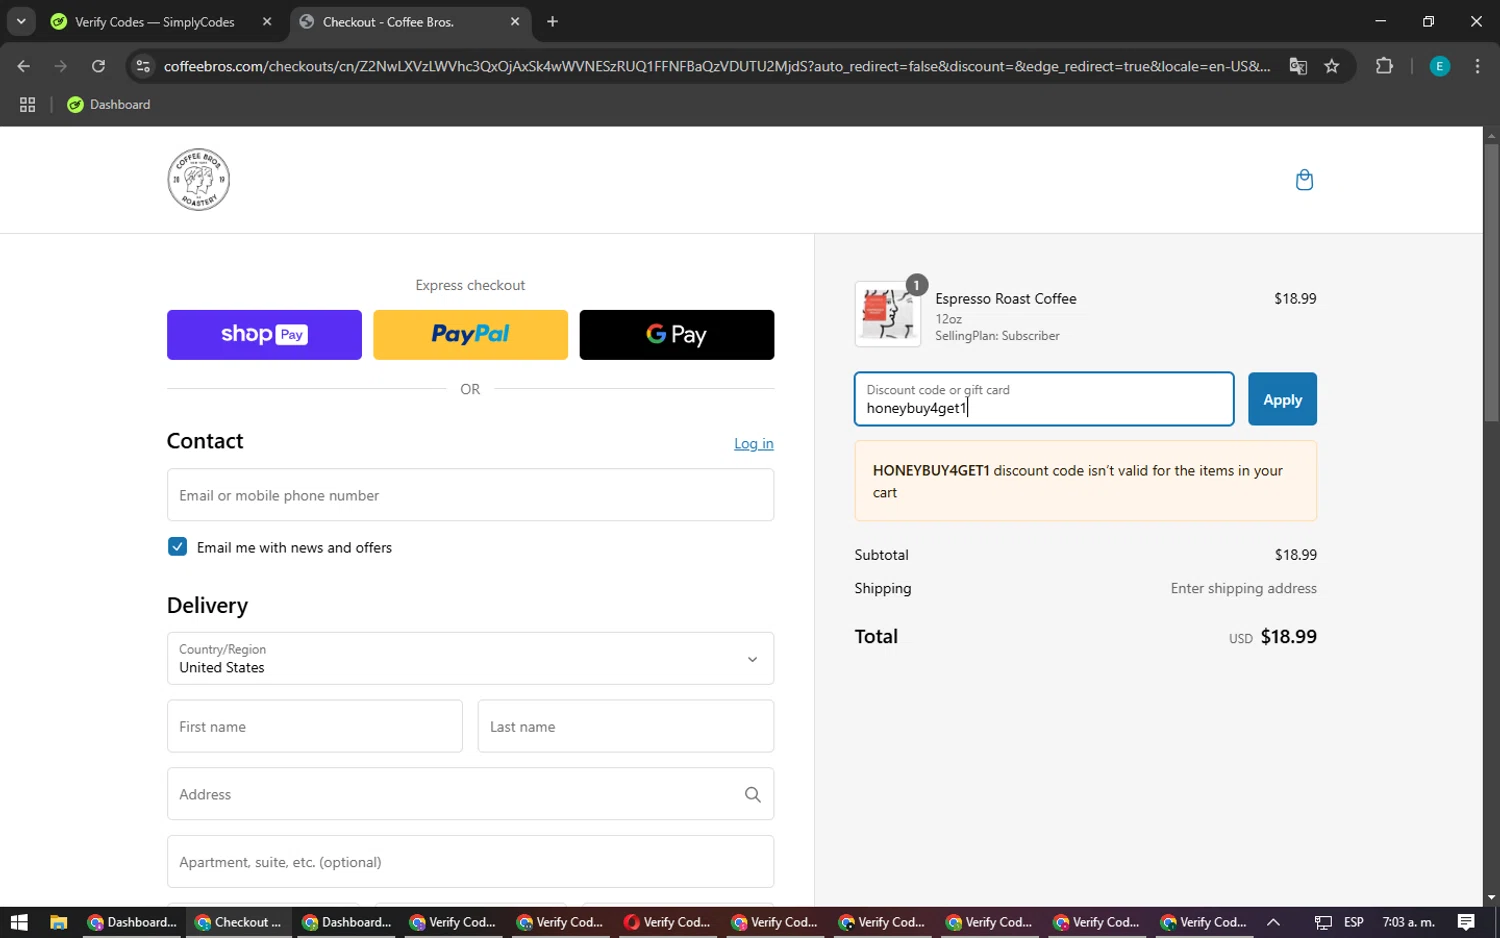
Task: Check out using Google Pay
Action: pyautogui.click(x=676, y=334)
